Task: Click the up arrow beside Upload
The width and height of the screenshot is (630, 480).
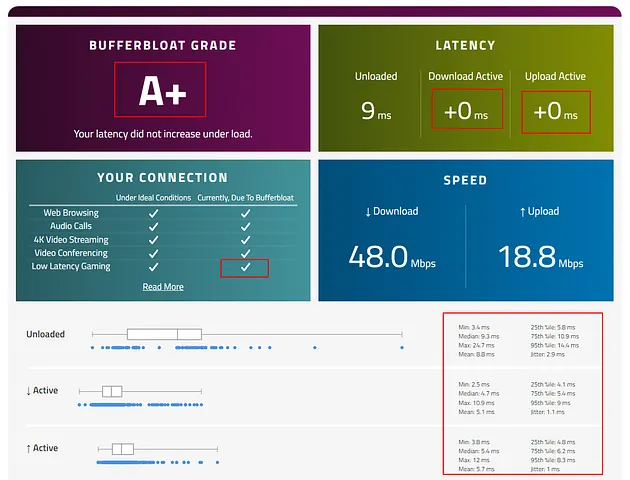Action: (x=522, y=212)
